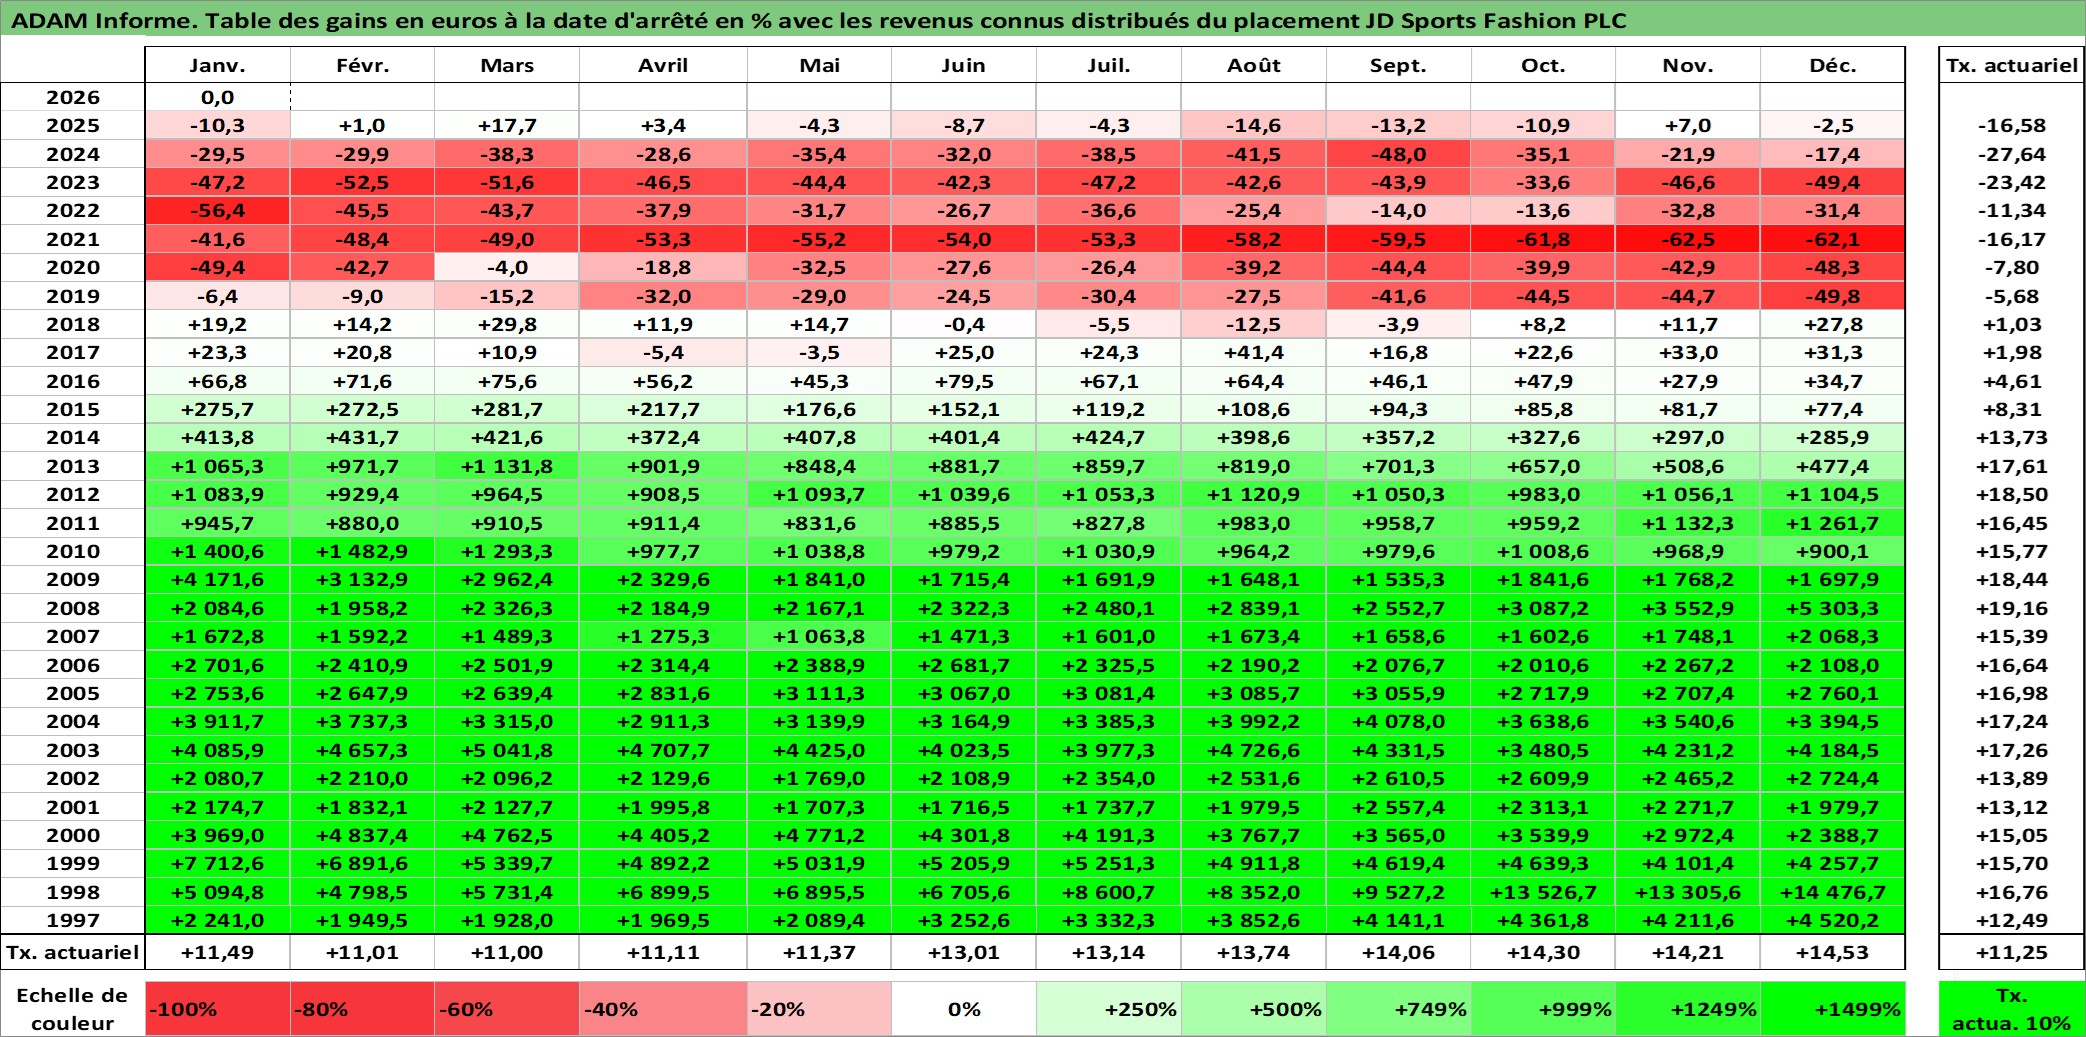The height and width of the screenshot is (1037, 2086).
Task: Select the +500% pale green scale swatch
Action: point(1254,1009)
